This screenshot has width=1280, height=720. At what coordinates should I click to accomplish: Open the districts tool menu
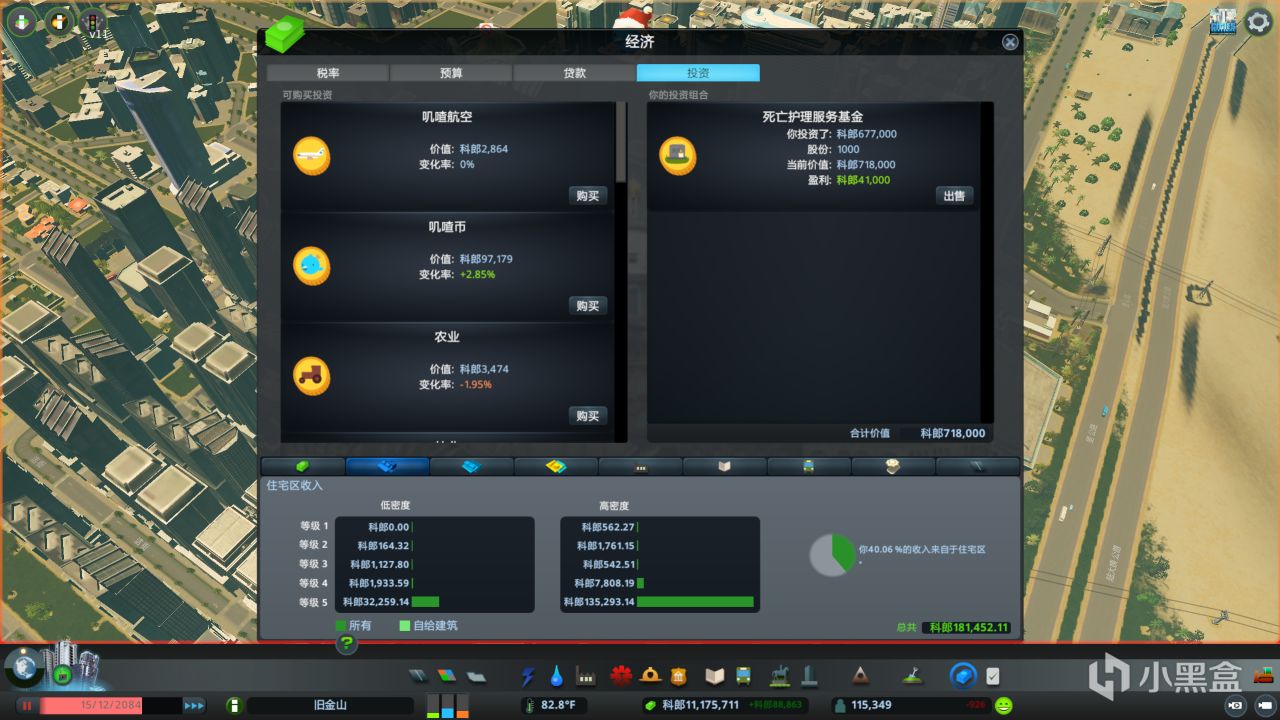tap(476, 677)
